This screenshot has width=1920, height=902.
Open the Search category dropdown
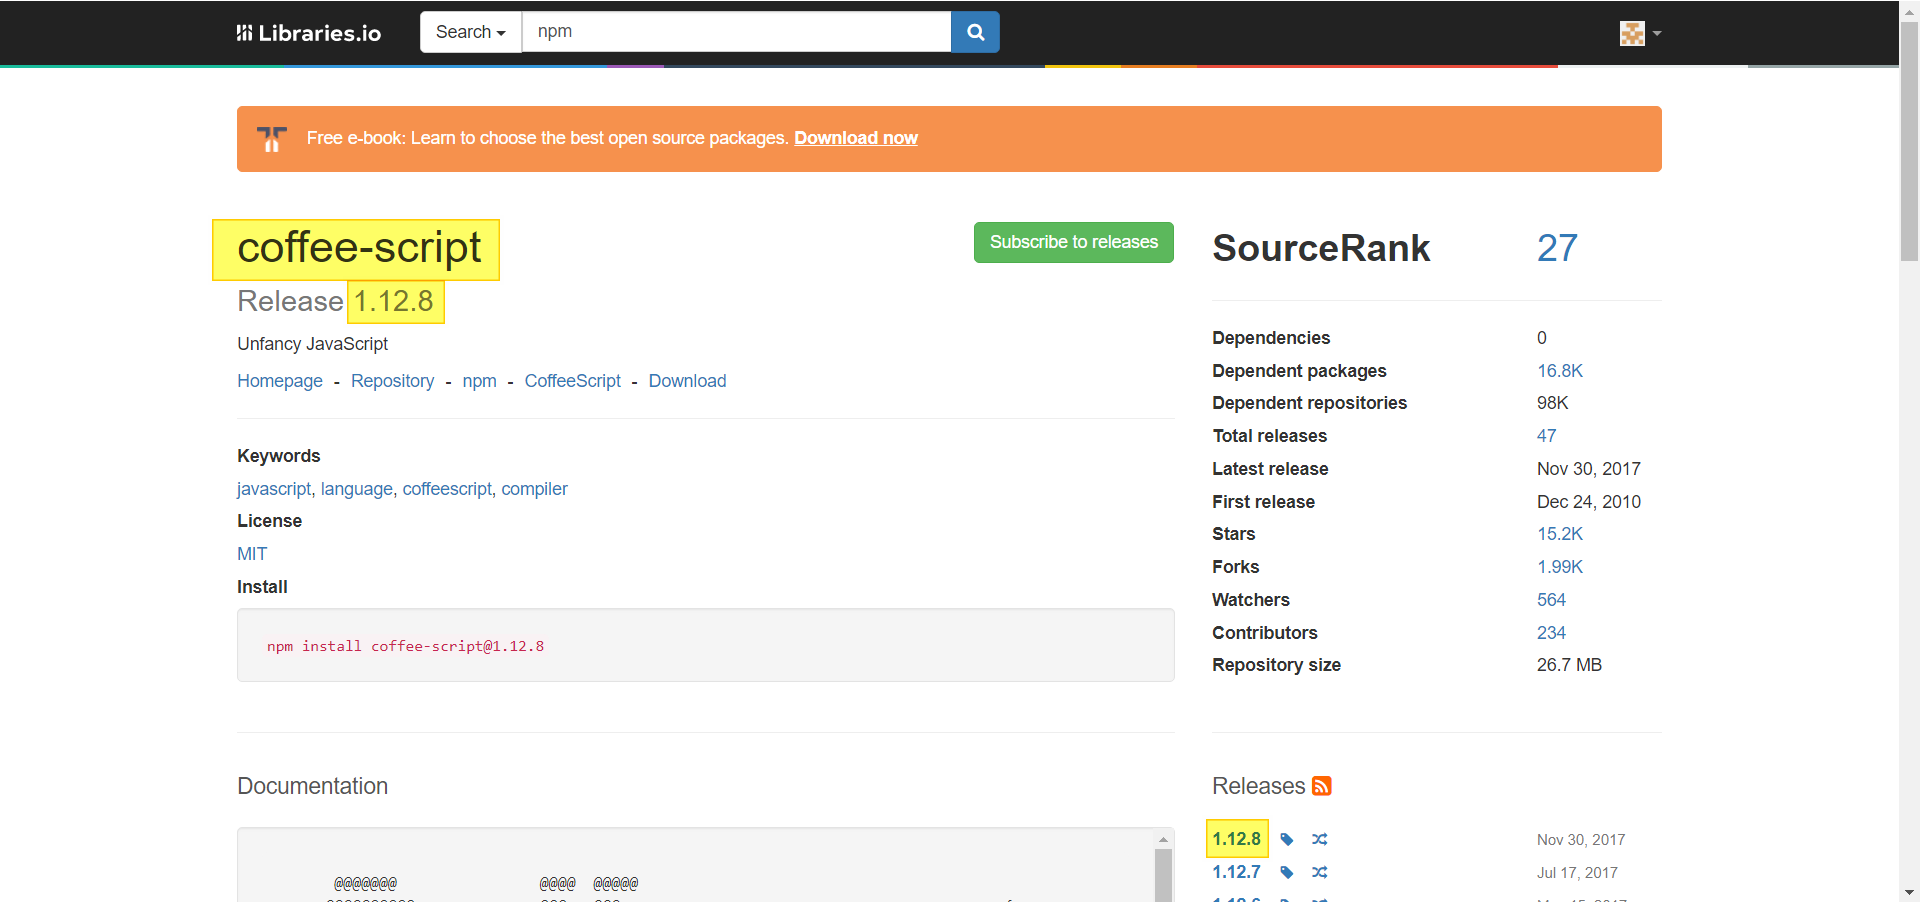pos(469,32)
